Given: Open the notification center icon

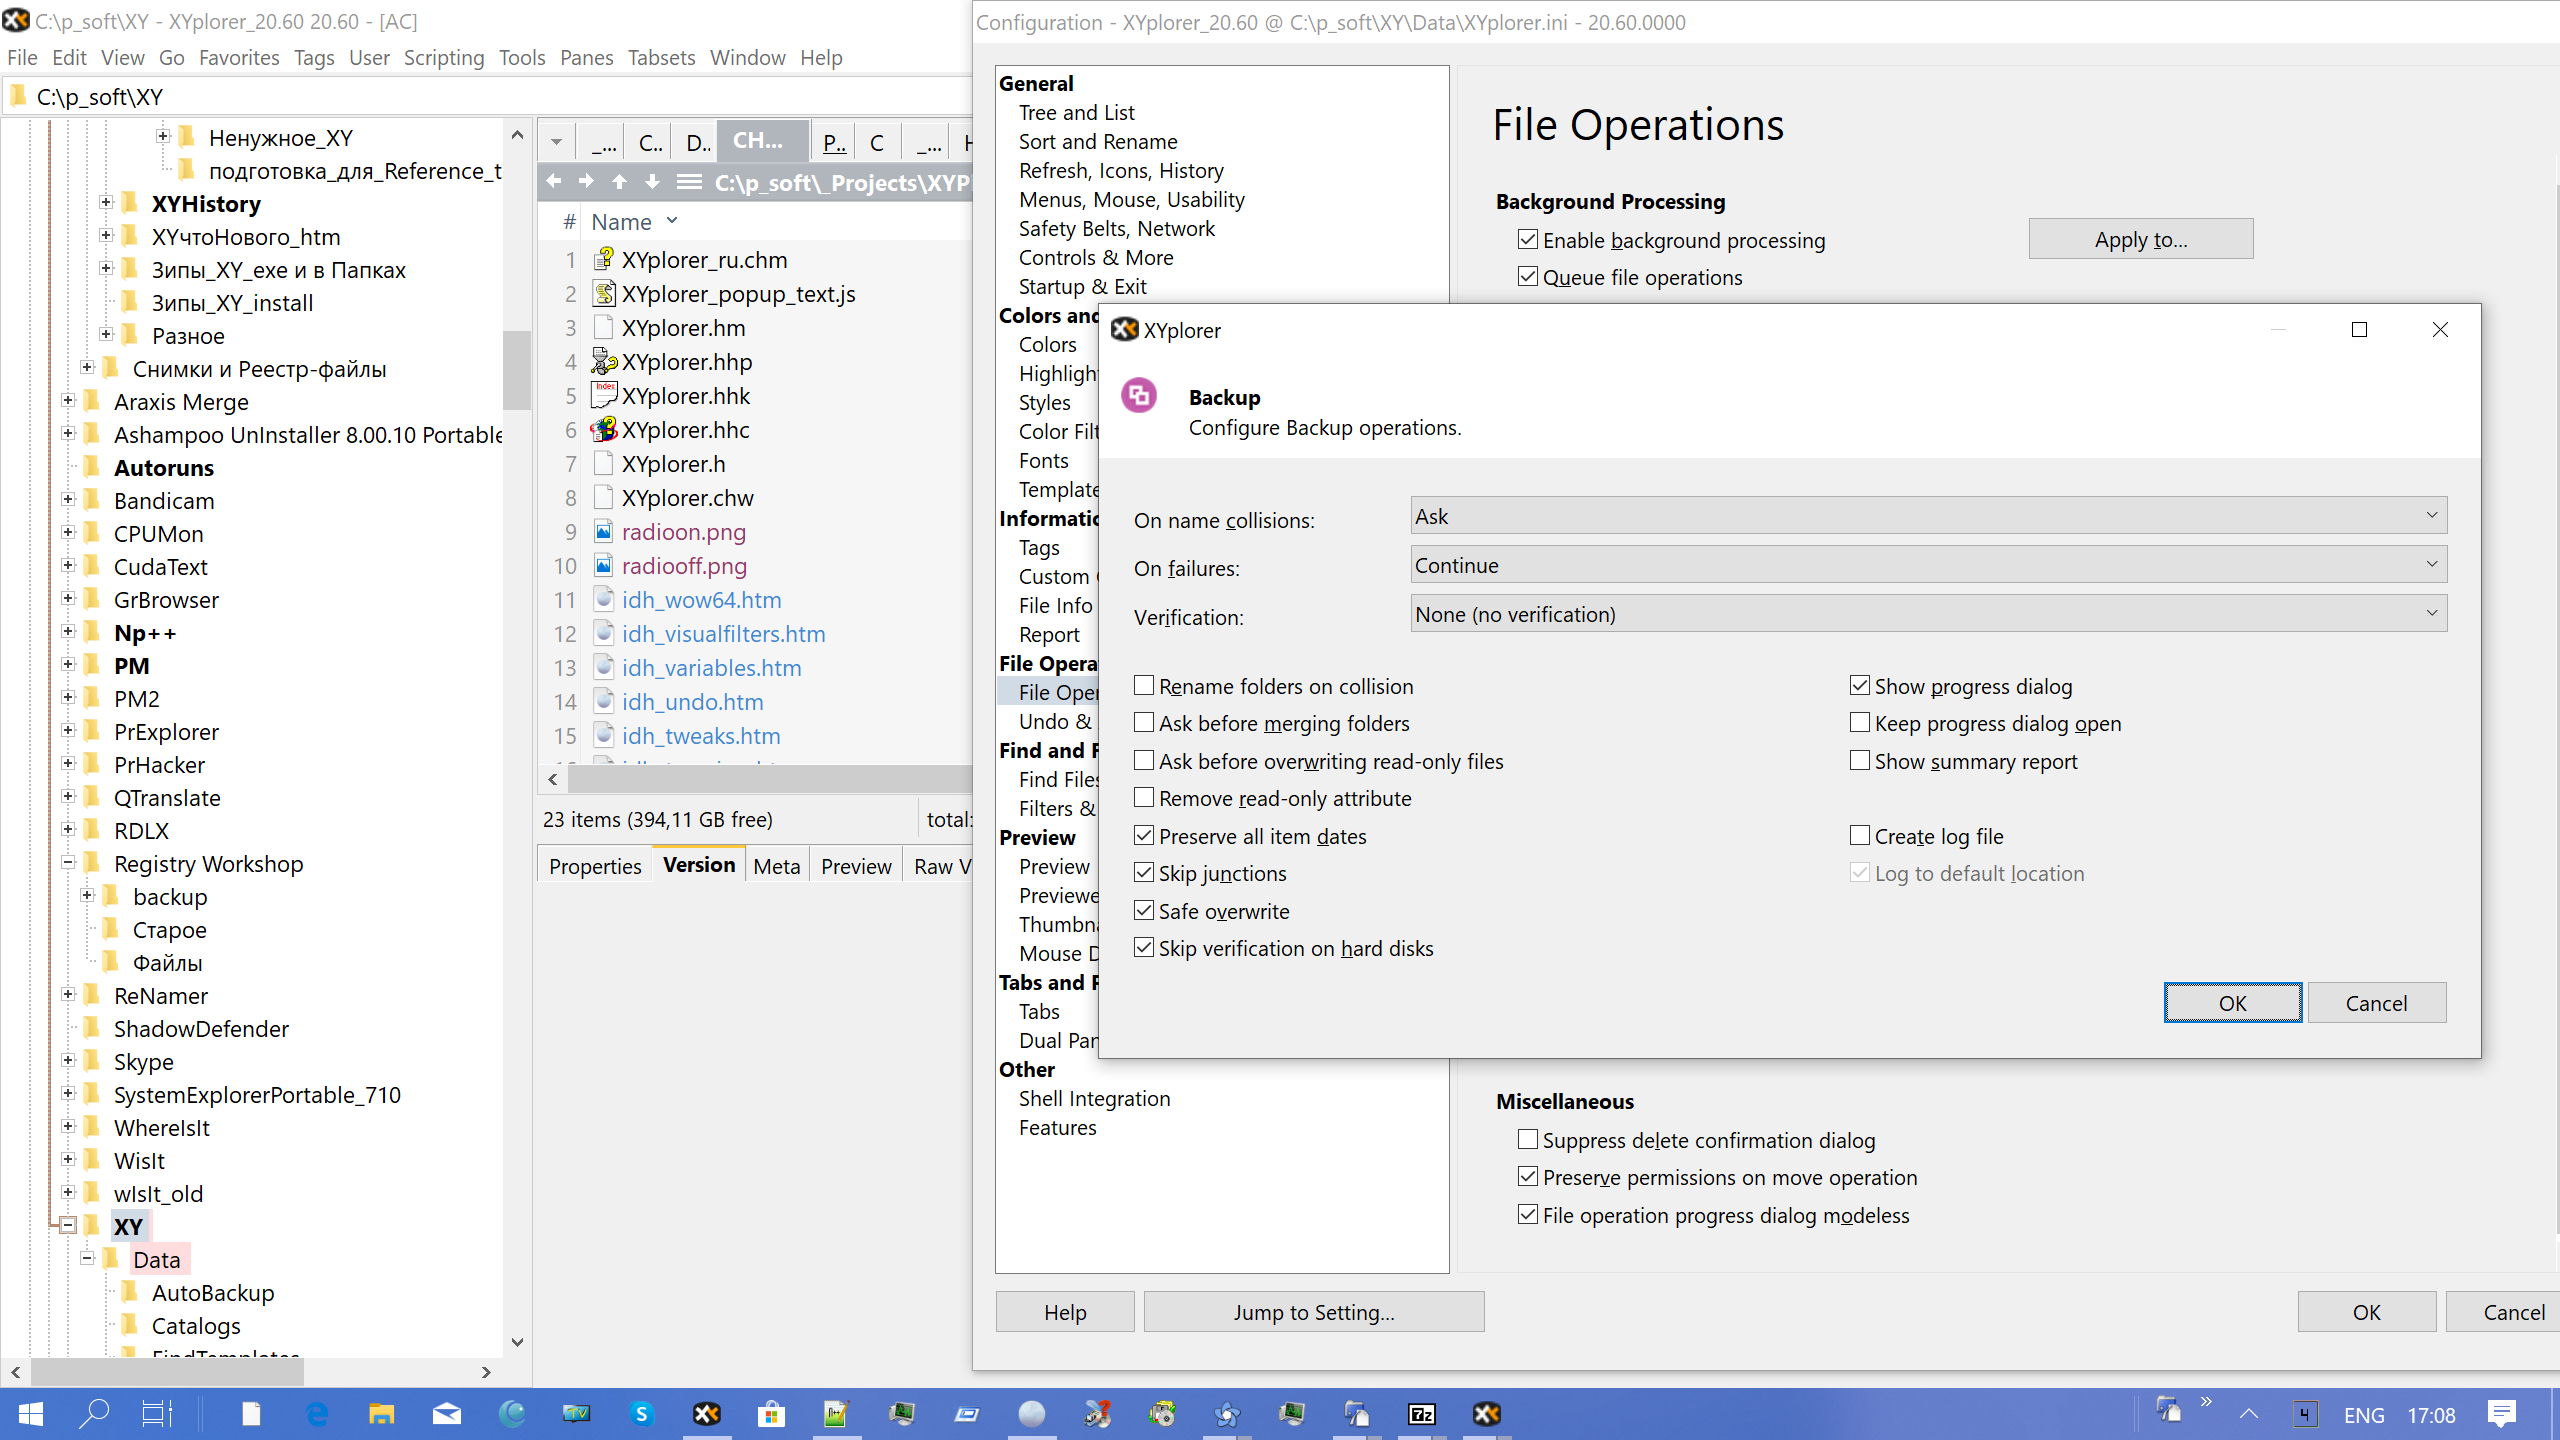Looking at the screenshot, I should point(2502,1414).
